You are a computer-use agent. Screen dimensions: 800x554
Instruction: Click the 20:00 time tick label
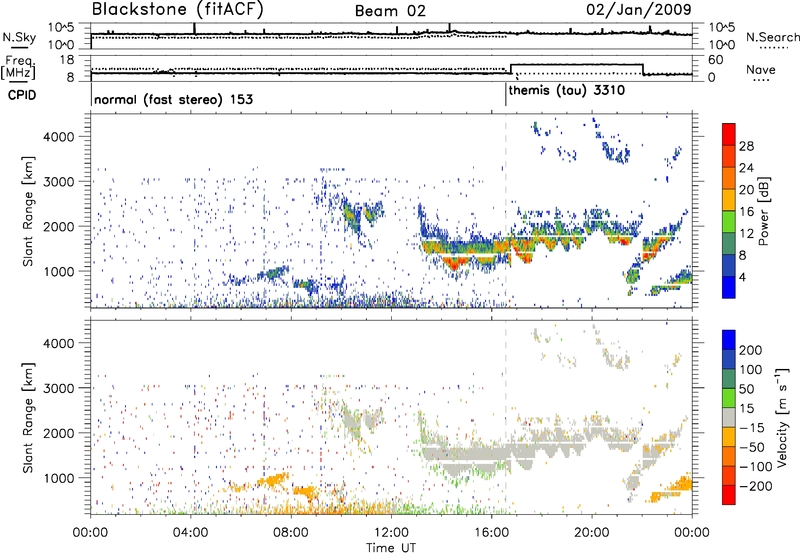click(592, 533)
